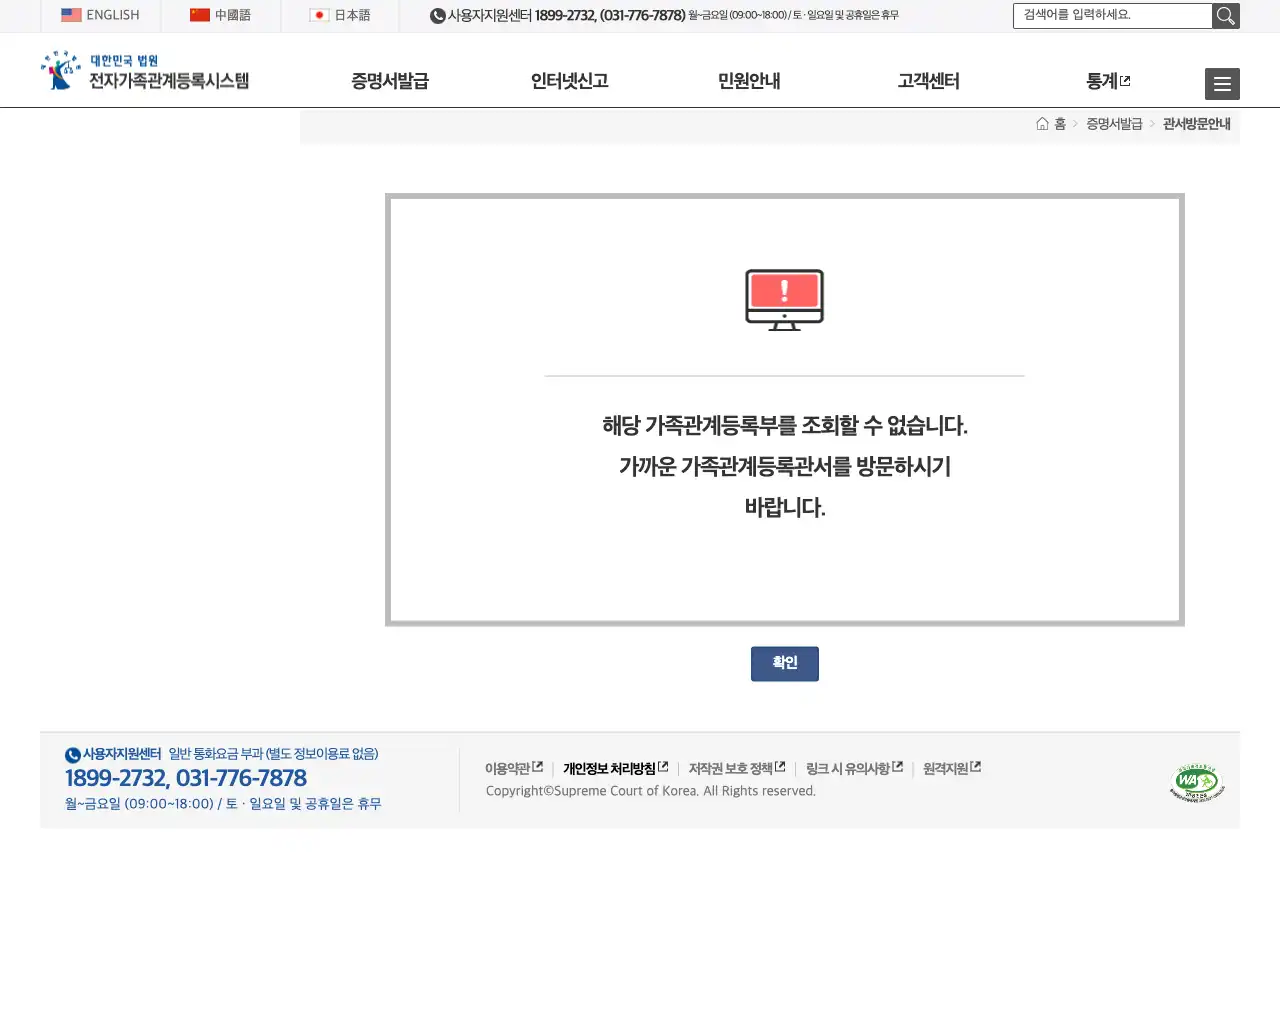
Task: Open the hamburger menu icon
Action: click(1222, 84)
